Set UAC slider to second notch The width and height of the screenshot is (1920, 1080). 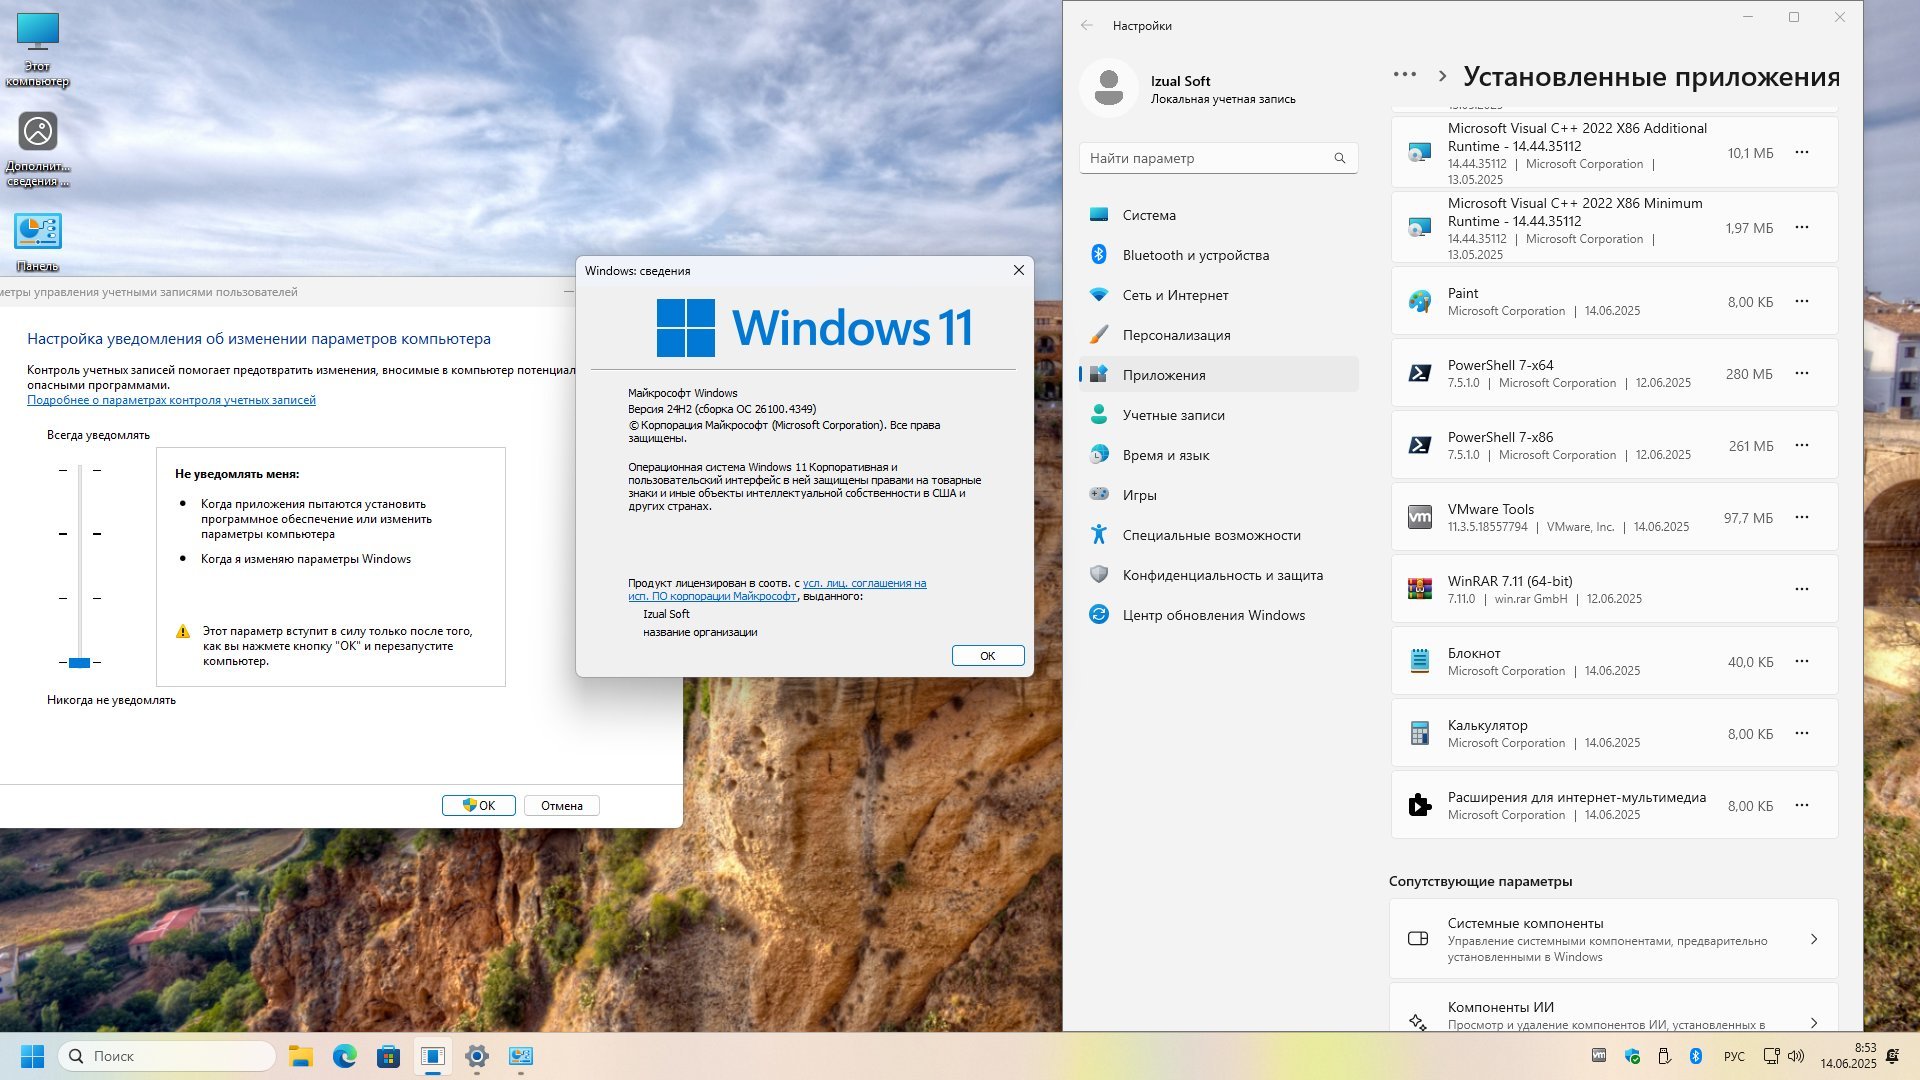point(79,533)
